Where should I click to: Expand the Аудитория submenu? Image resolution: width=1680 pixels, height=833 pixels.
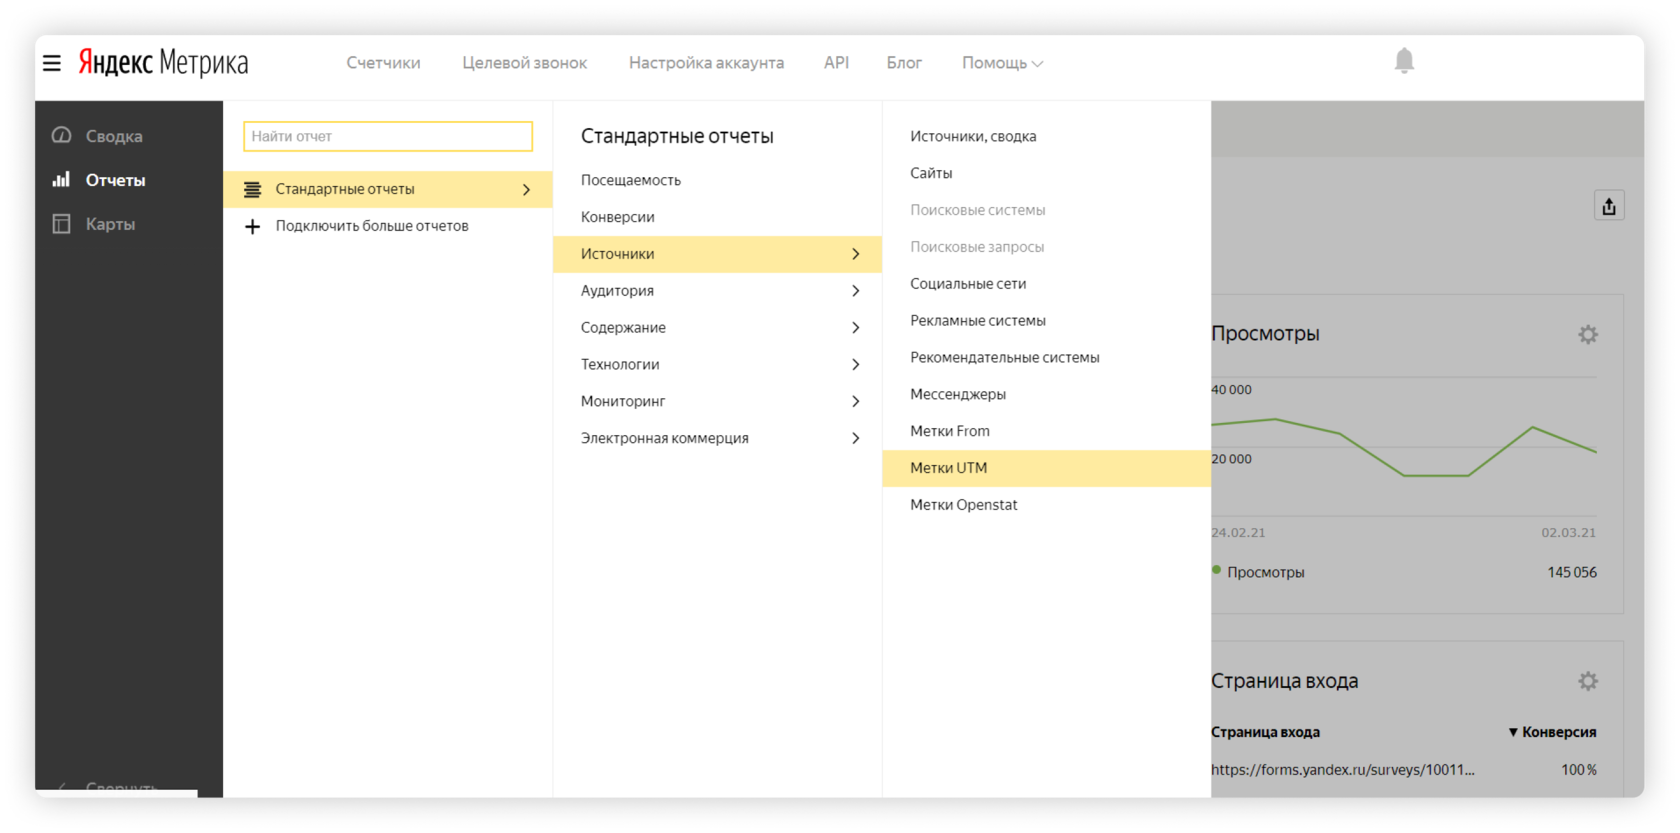point(717,291)
